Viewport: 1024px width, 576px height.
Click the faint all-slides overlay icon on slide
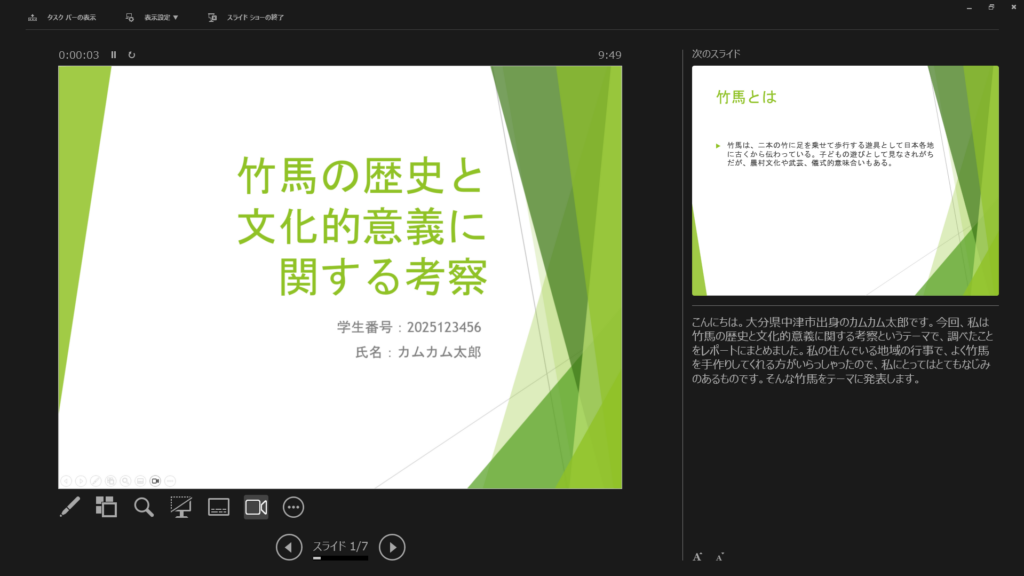[x=110, y=481]
